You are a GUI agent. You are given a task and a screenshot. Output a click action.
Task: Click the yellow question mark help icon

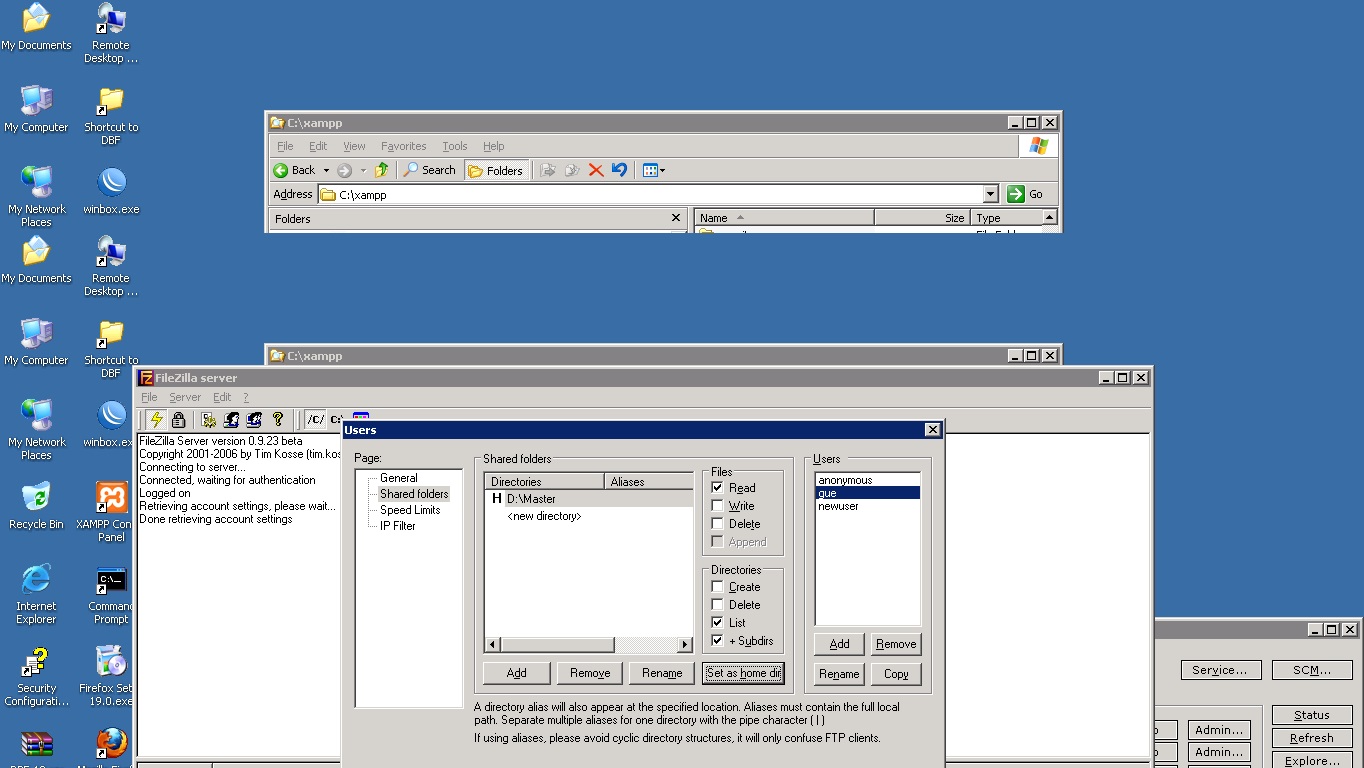click(x=278, y=420)
